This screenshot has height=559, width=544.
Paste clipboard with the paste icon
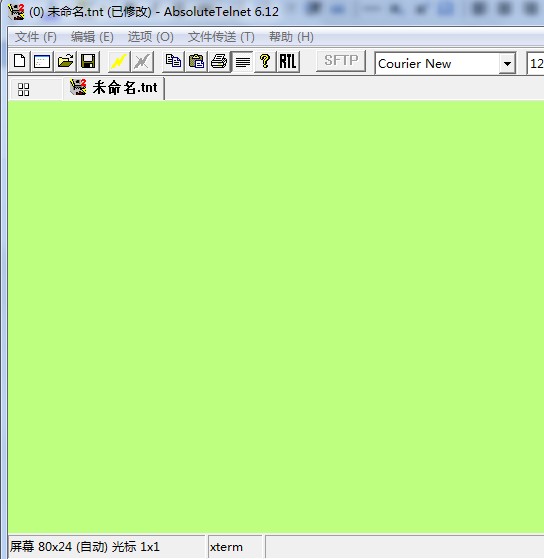196,62
